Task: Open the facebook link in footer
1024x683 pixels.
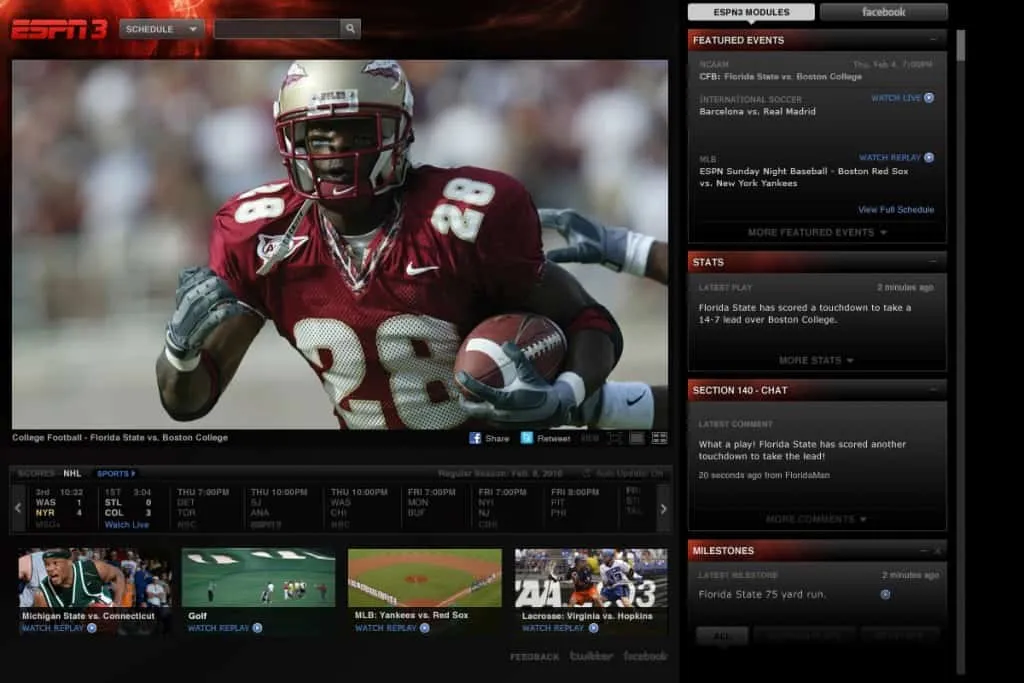Action: tap(645, 656)
